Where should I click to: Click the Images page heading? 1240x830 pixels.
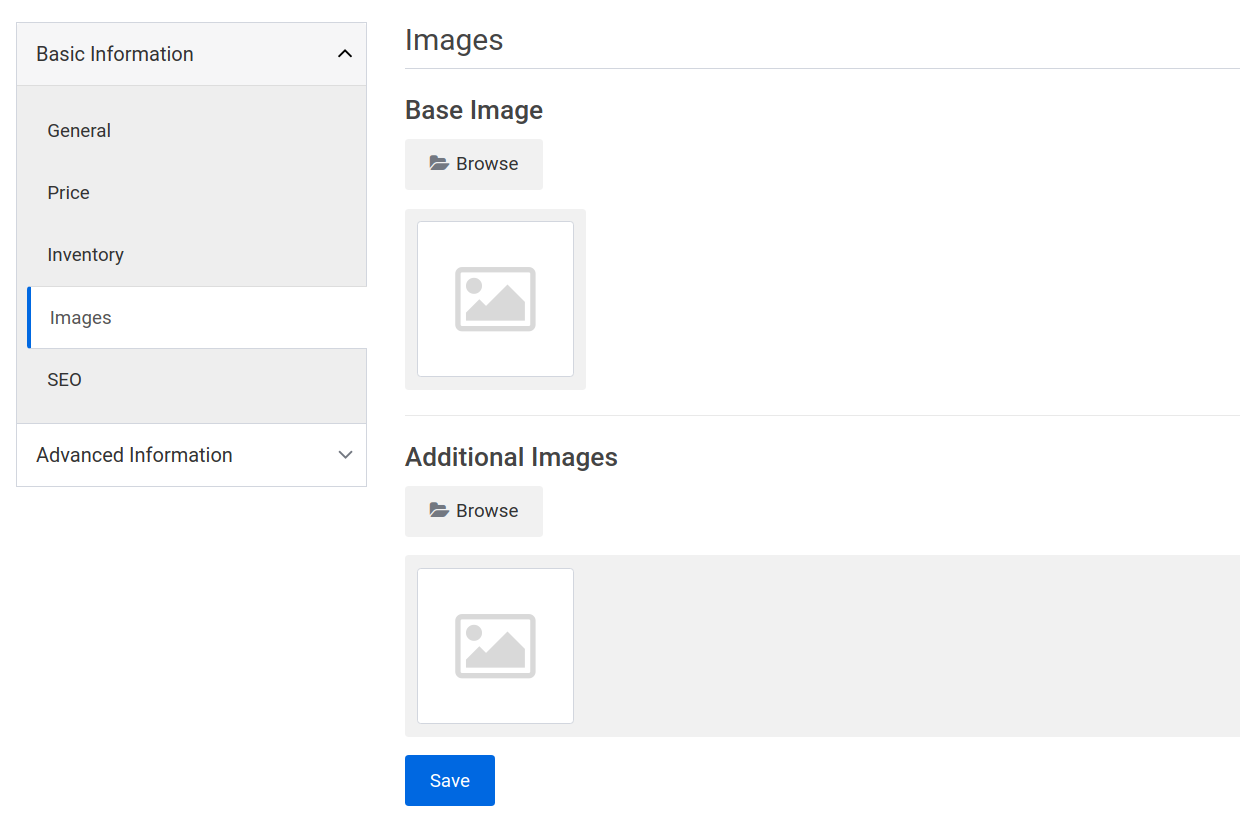[x=453, y=40]
